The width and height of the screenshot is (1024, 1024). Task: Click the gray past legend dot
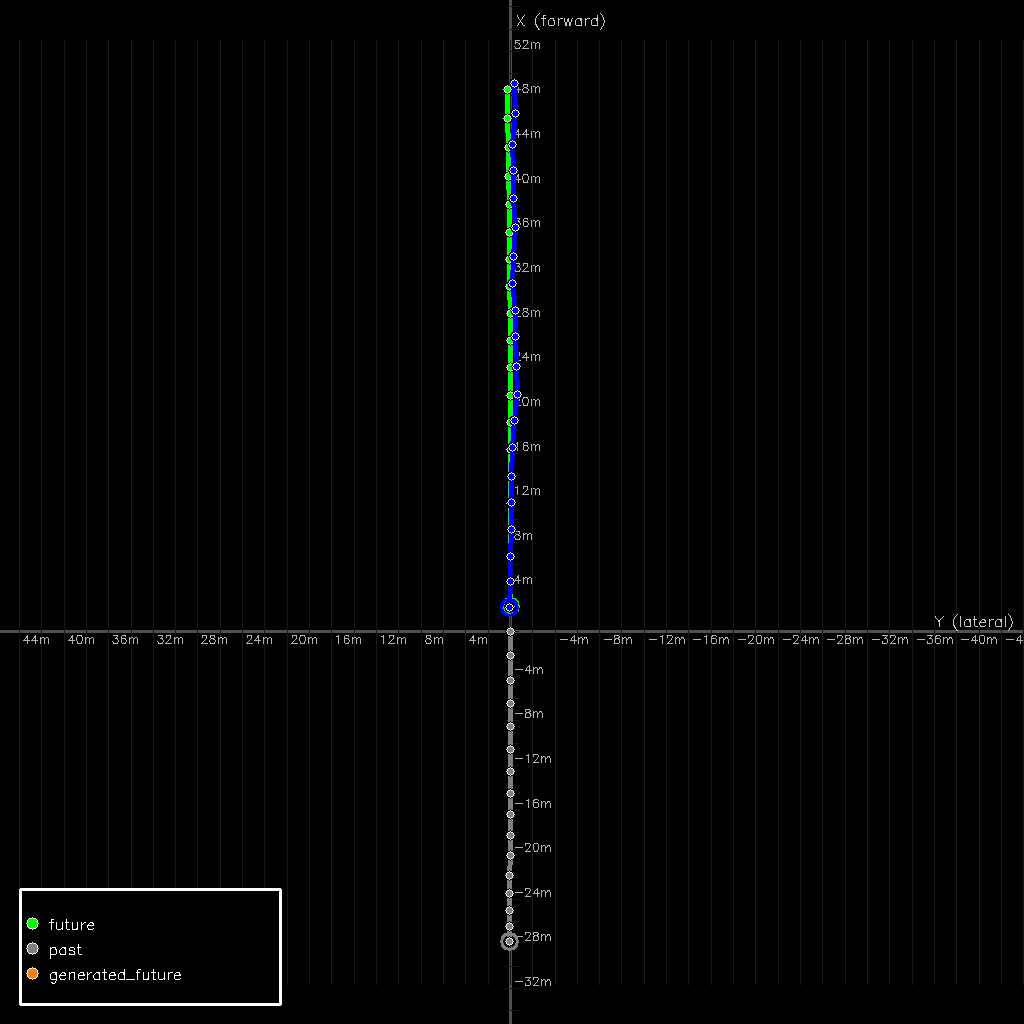click(33, 948)
